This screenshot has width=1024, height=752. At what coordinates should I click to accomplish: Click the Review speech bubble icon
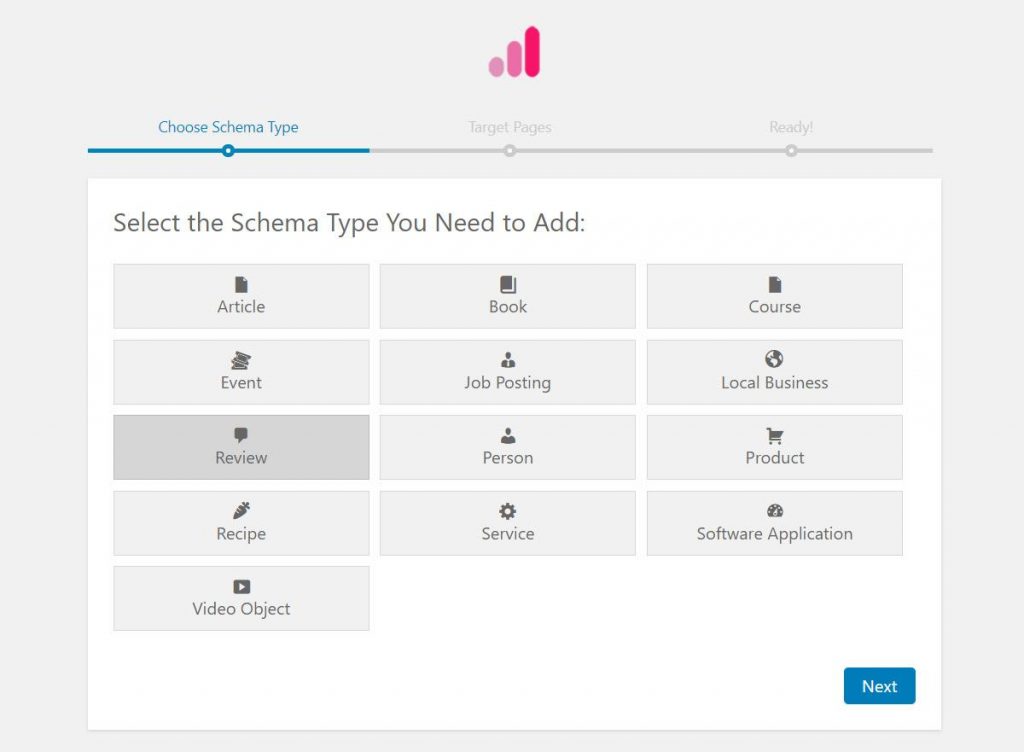pos(241,435)
